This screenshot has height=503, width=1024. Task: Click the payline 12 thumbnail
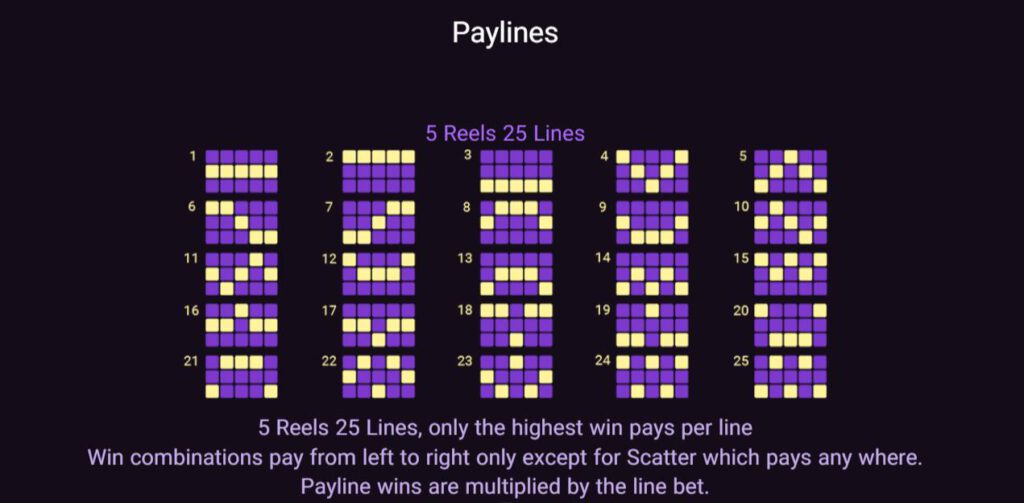(379, 273)
